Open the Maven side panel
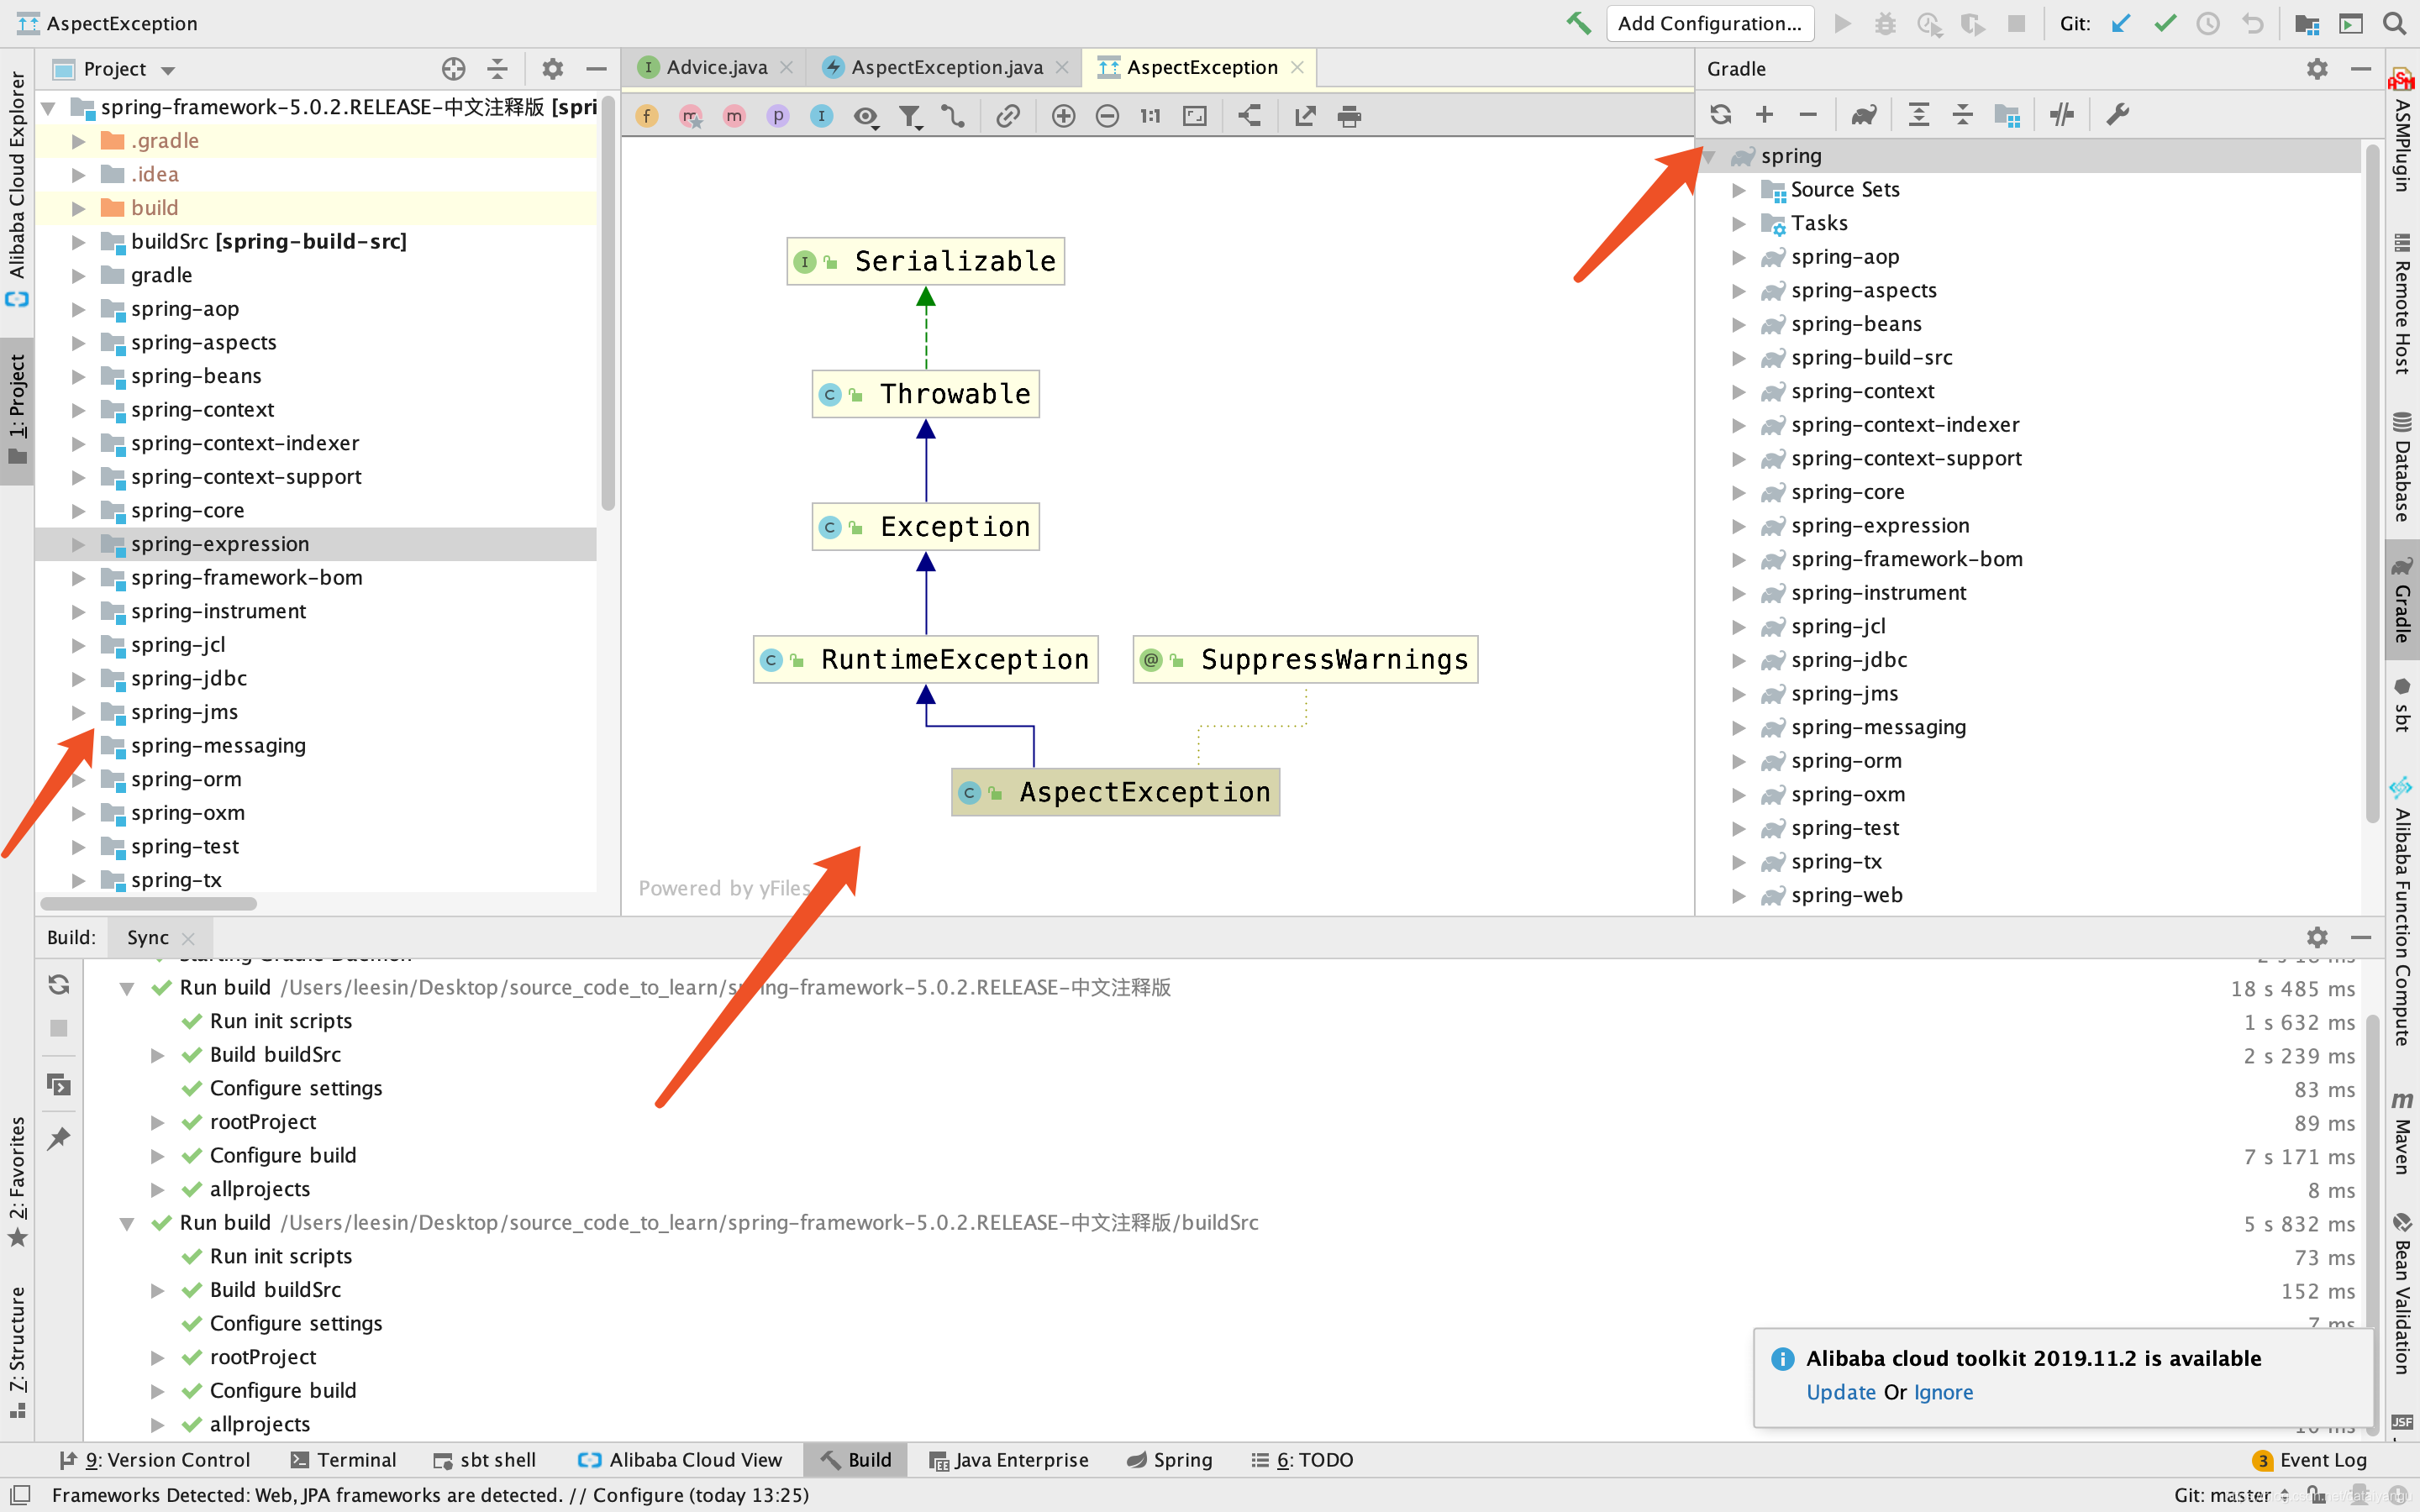2420x1512 pixels. [2402, 1134]
